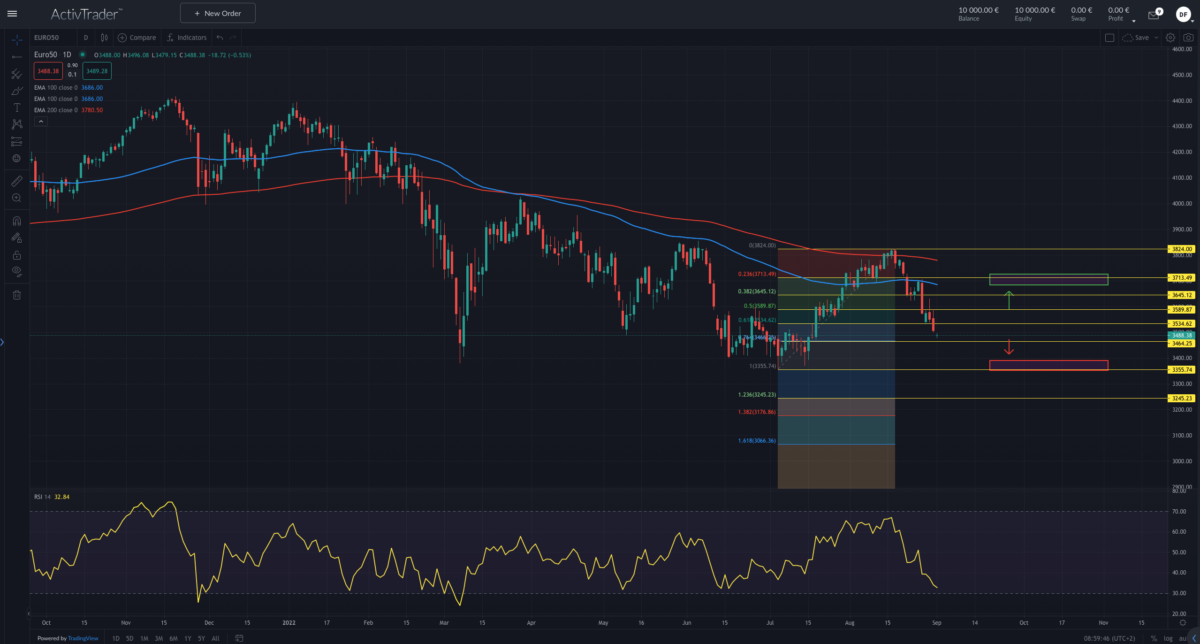Show the All date range
The image size is (1200, 644).
pos(215,637)
